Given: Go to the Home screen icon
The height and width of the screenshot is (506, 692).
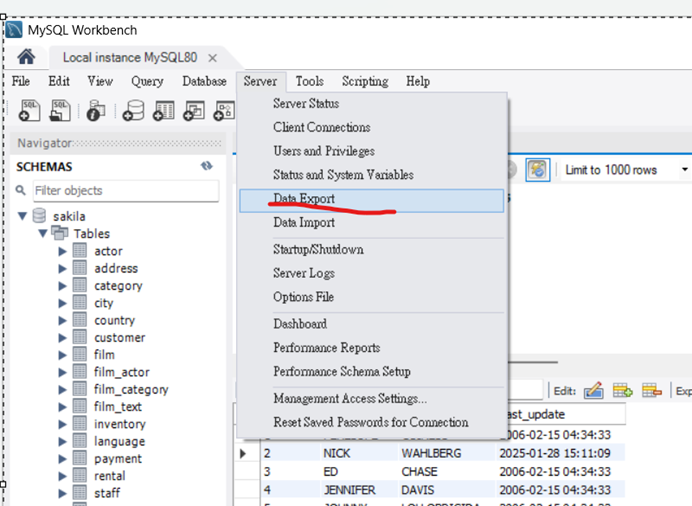Looking at the screenshot, I should click(x=26, y=57).
